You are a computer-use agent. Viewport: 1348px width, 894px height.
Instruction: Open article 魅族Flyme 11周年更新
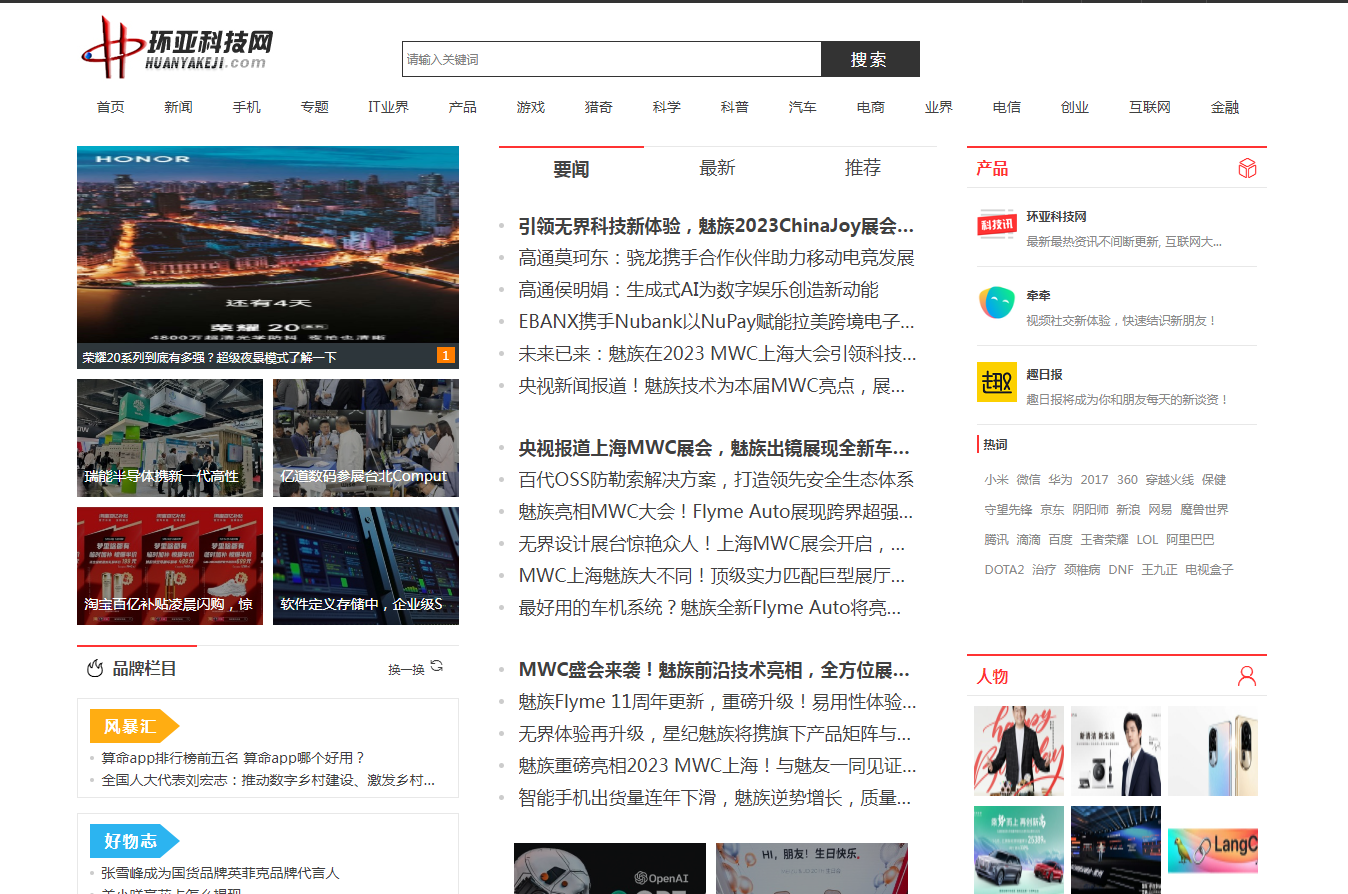[717, 702]
